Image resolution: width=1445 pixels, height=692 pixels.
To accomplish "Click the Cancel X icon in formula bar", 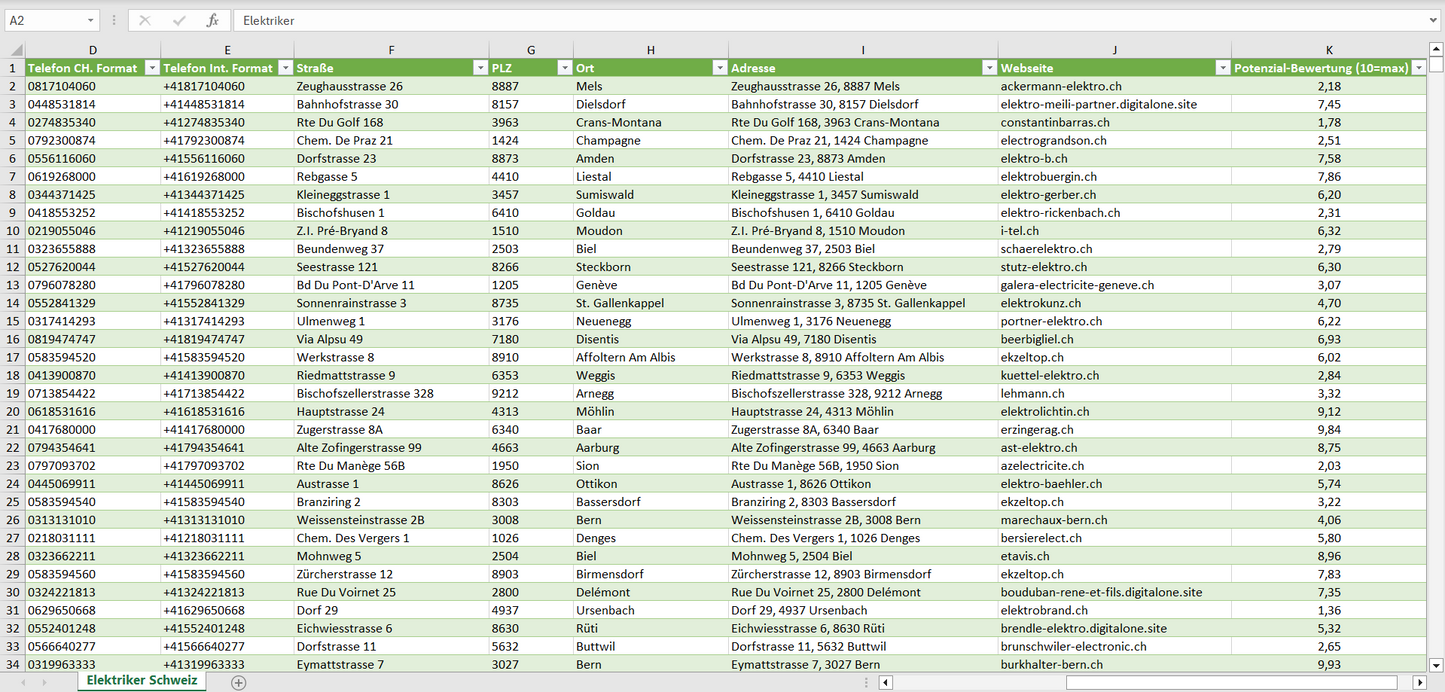I will point(145,20).
